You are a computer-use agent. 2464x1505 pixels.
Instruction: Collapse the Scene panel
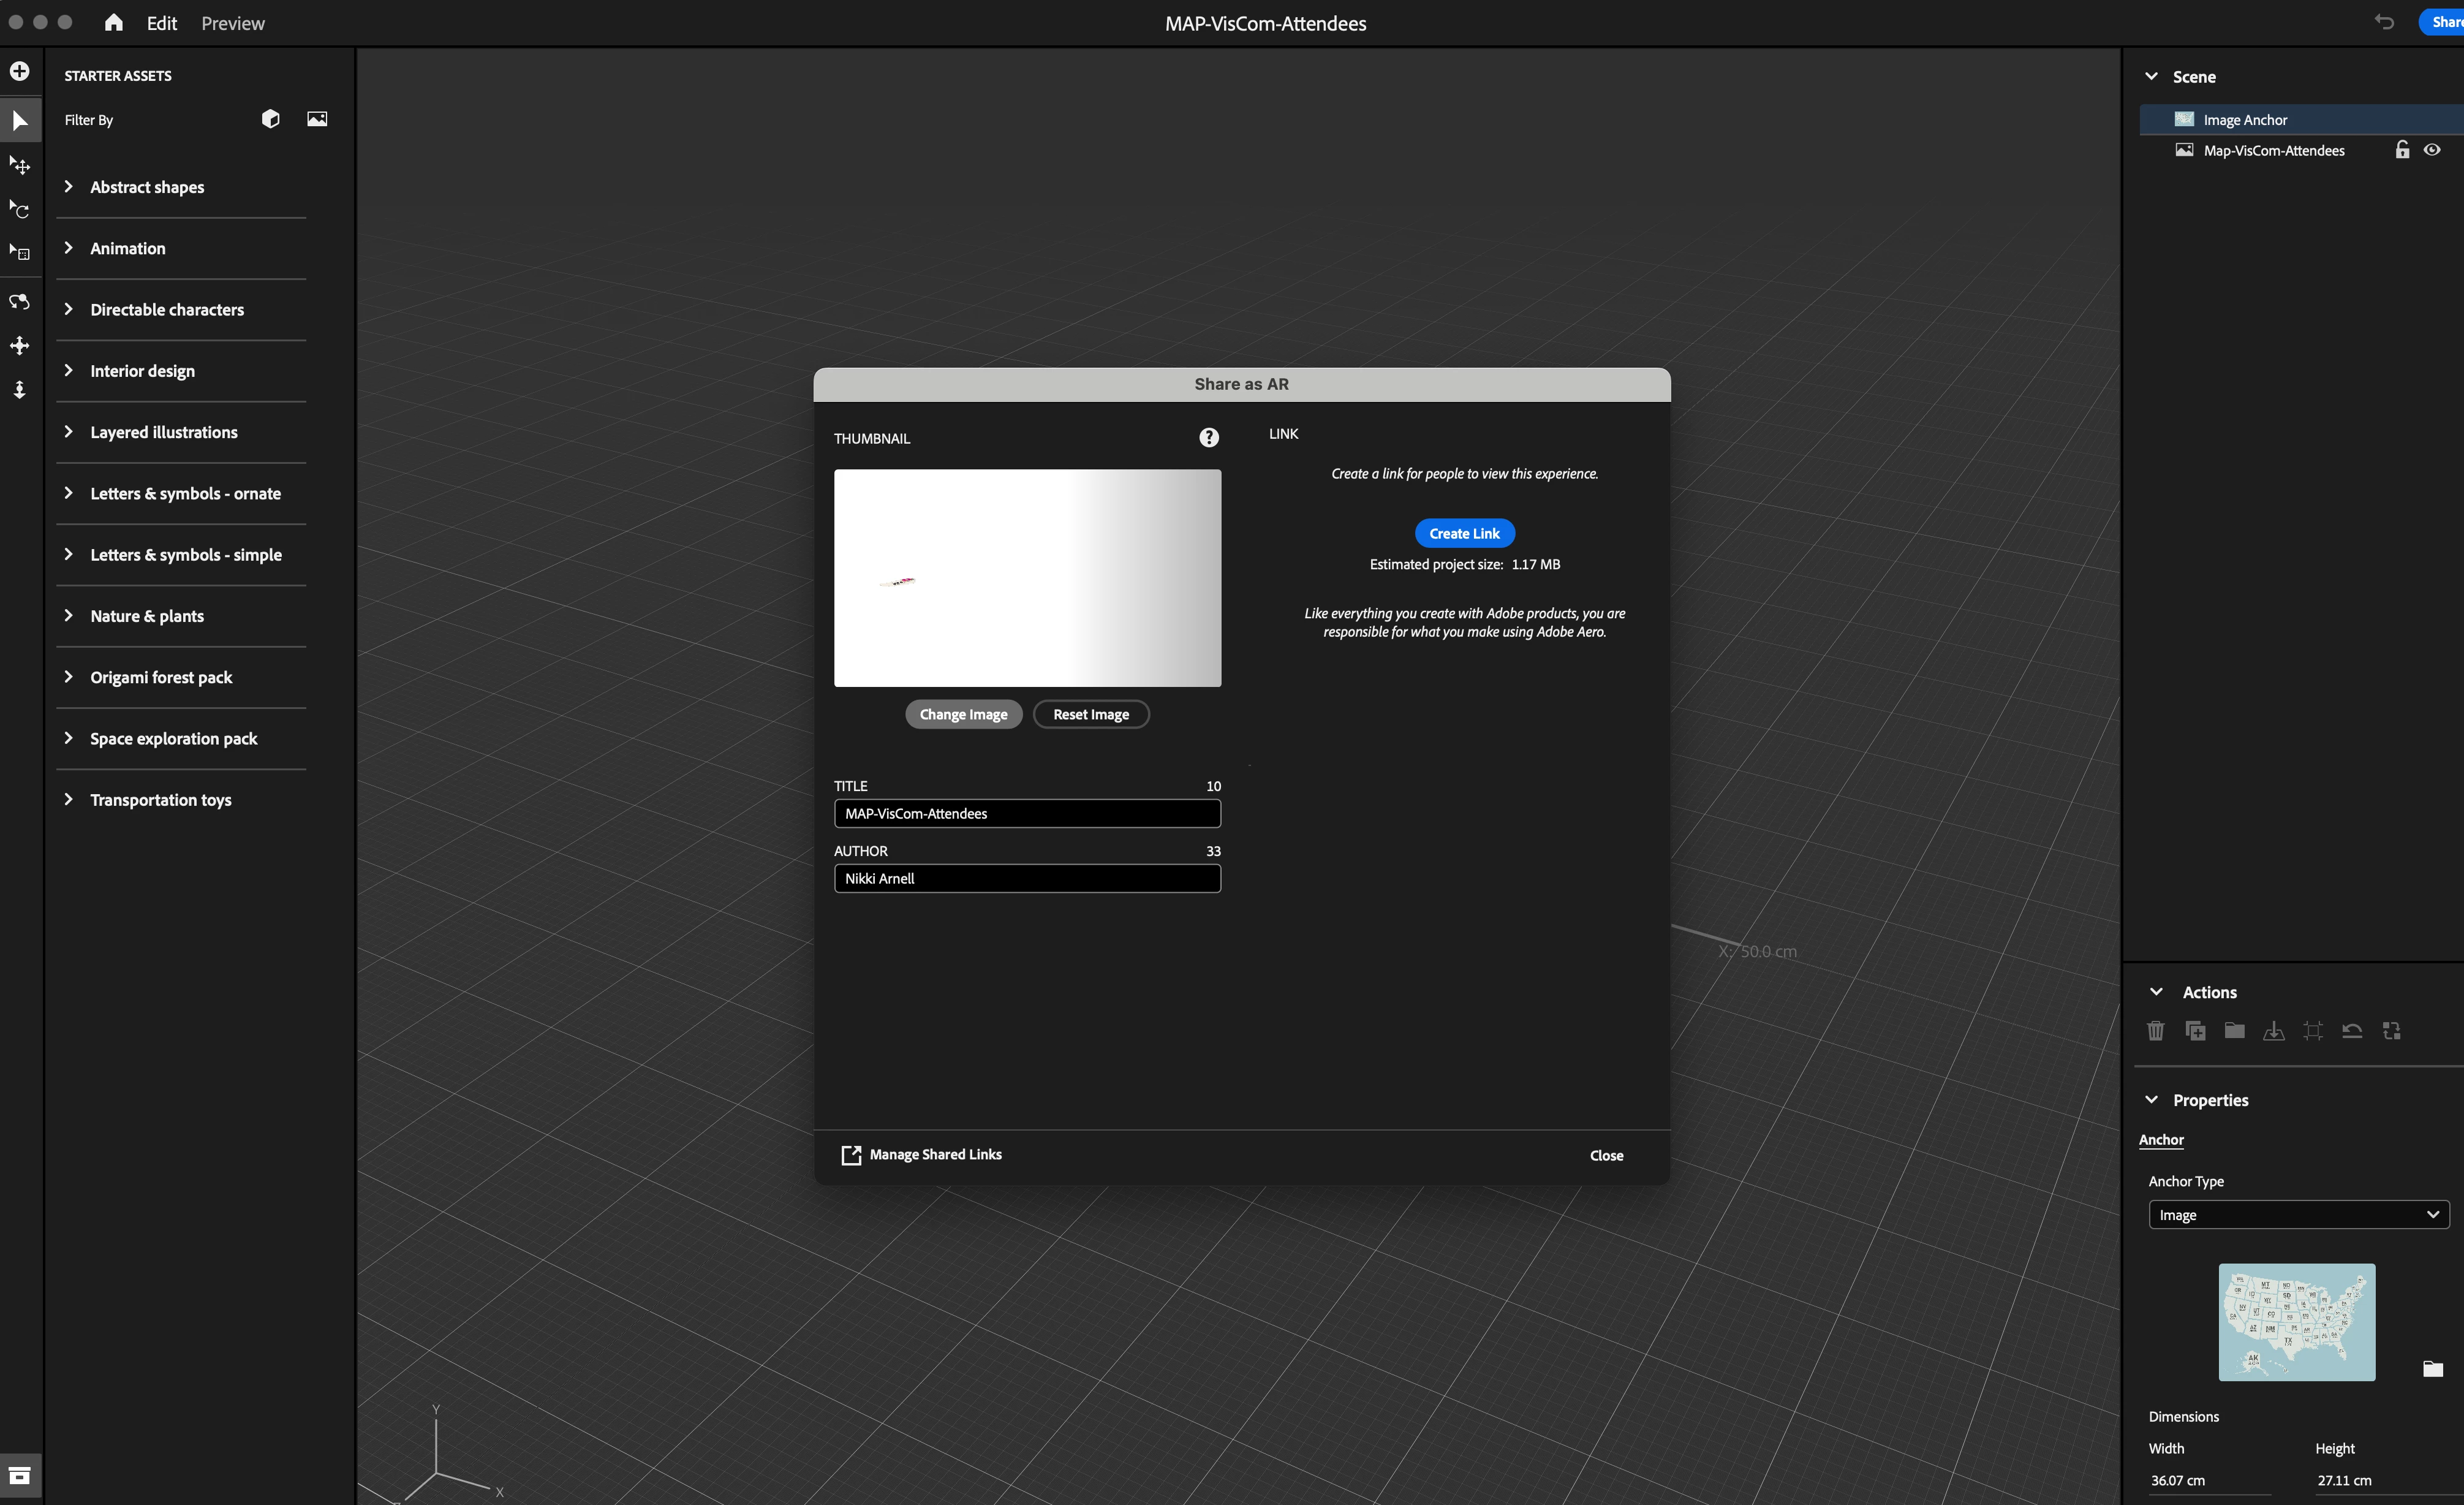click(x=2152, y=77)
